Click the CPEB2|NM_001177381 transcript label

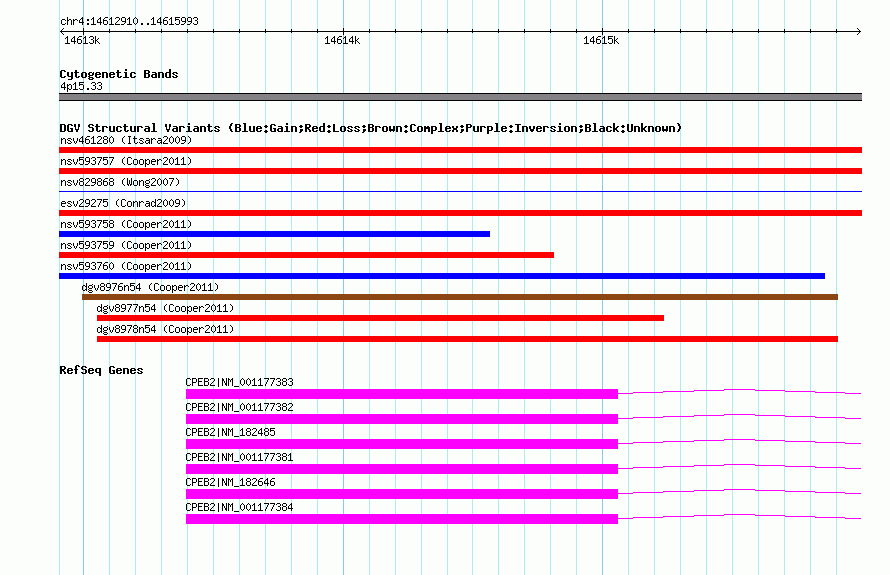pos(240,458)
